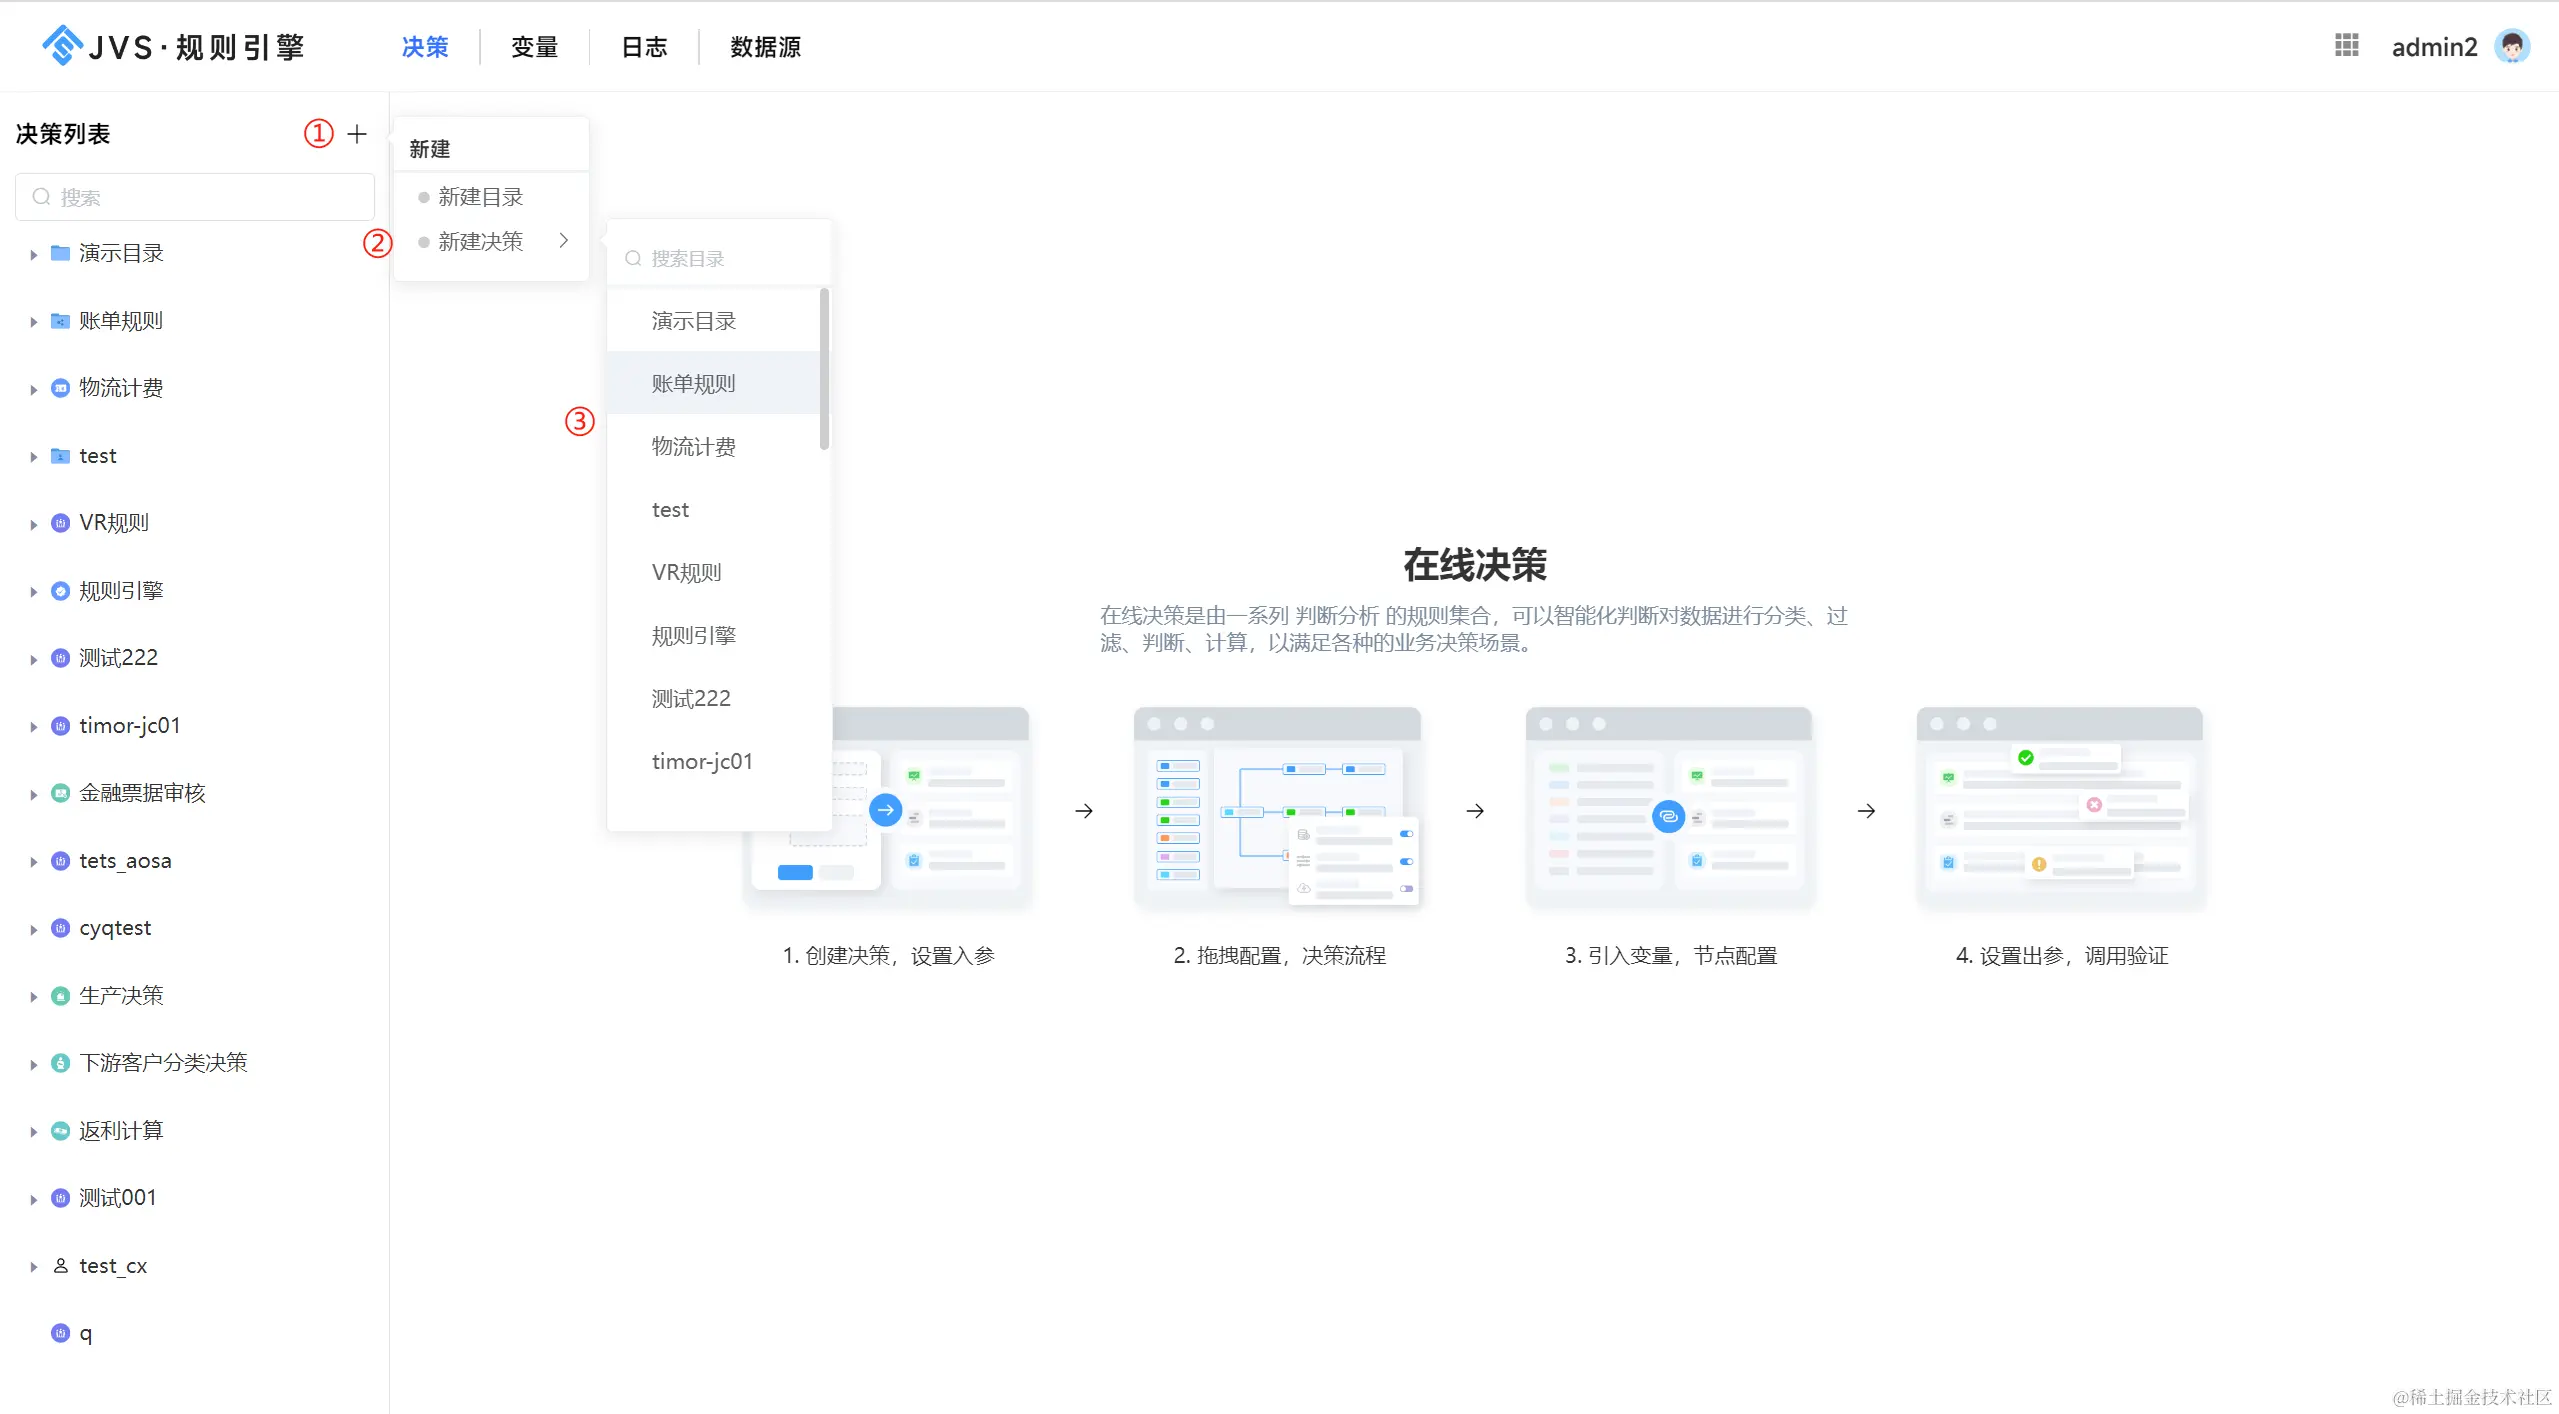Click the admin2 user avatar
Screen dimensions: 2559x1414
coord(2511,46)
